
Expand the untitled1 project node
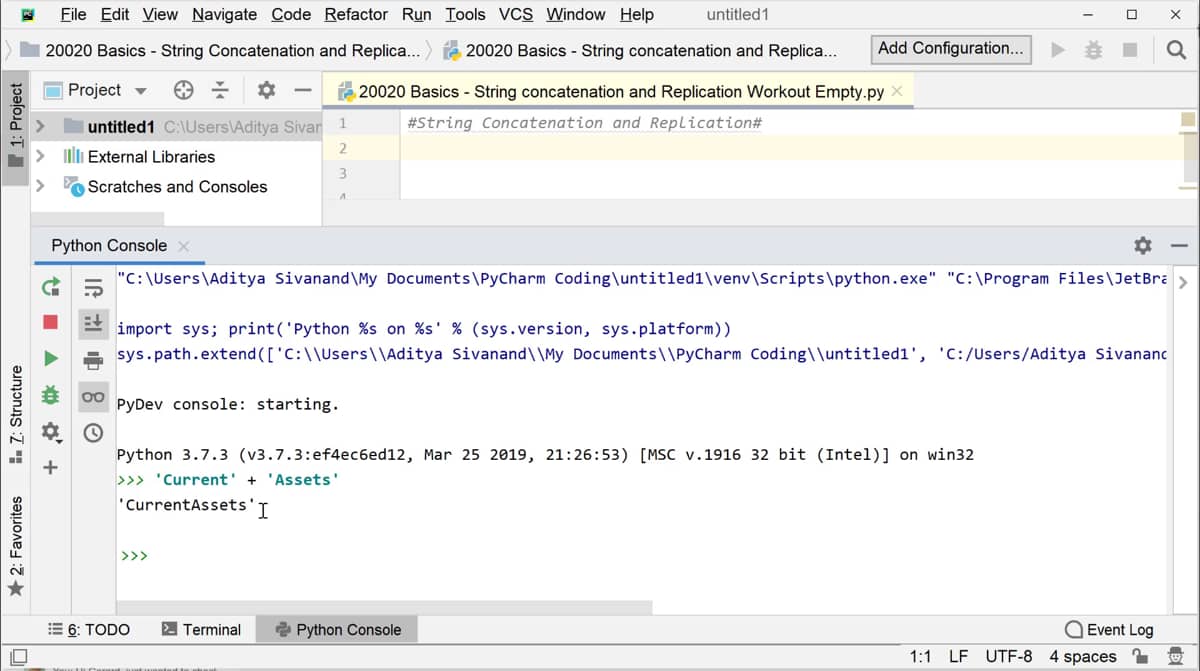tap(41, 127)
